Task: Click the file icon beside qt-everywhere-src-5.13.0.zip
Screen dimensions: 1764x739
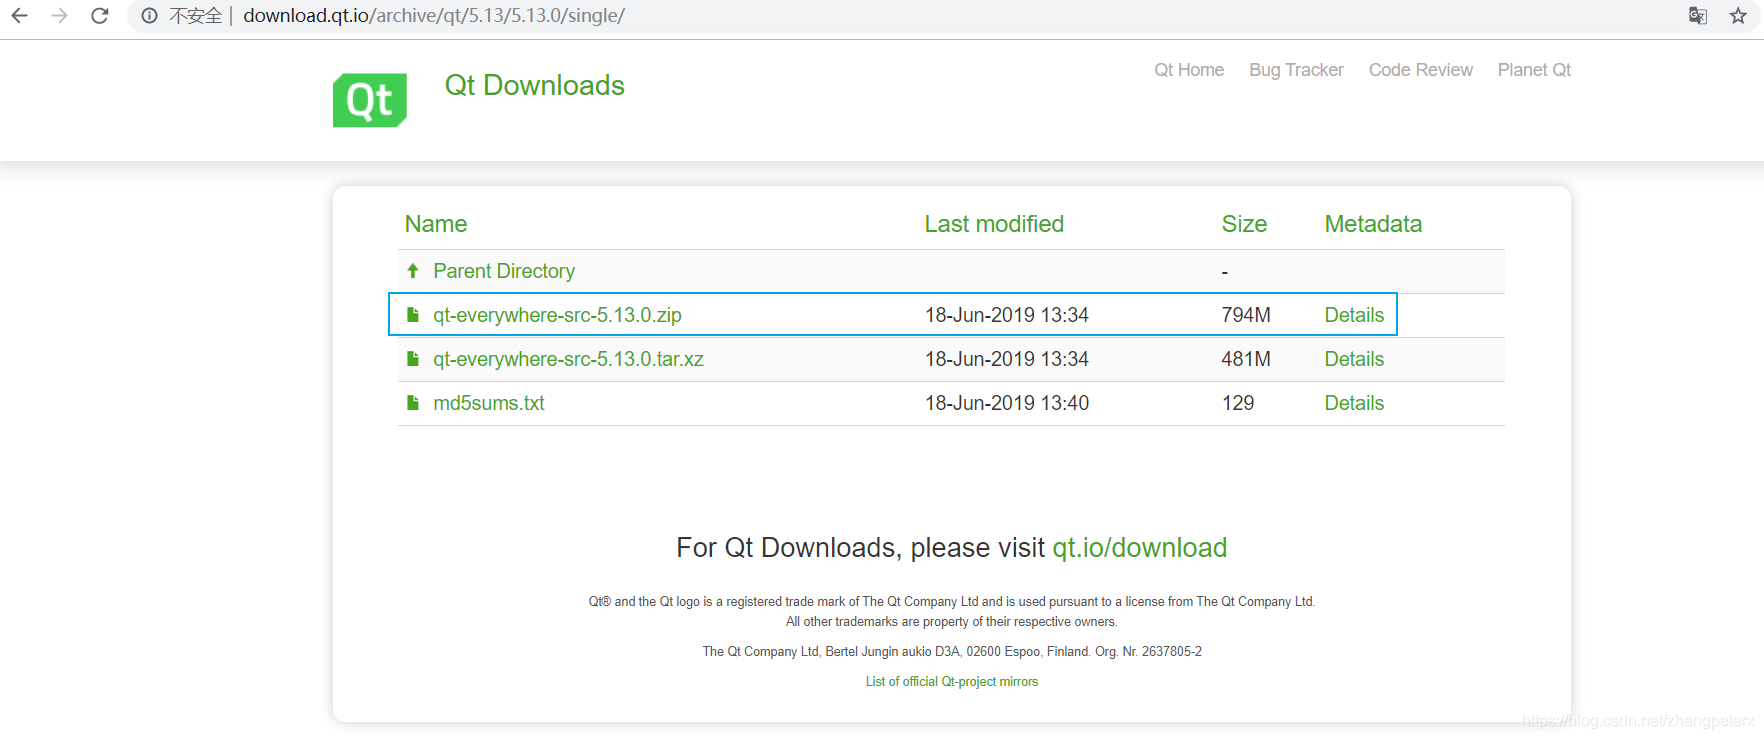Action: pos(413,315)
